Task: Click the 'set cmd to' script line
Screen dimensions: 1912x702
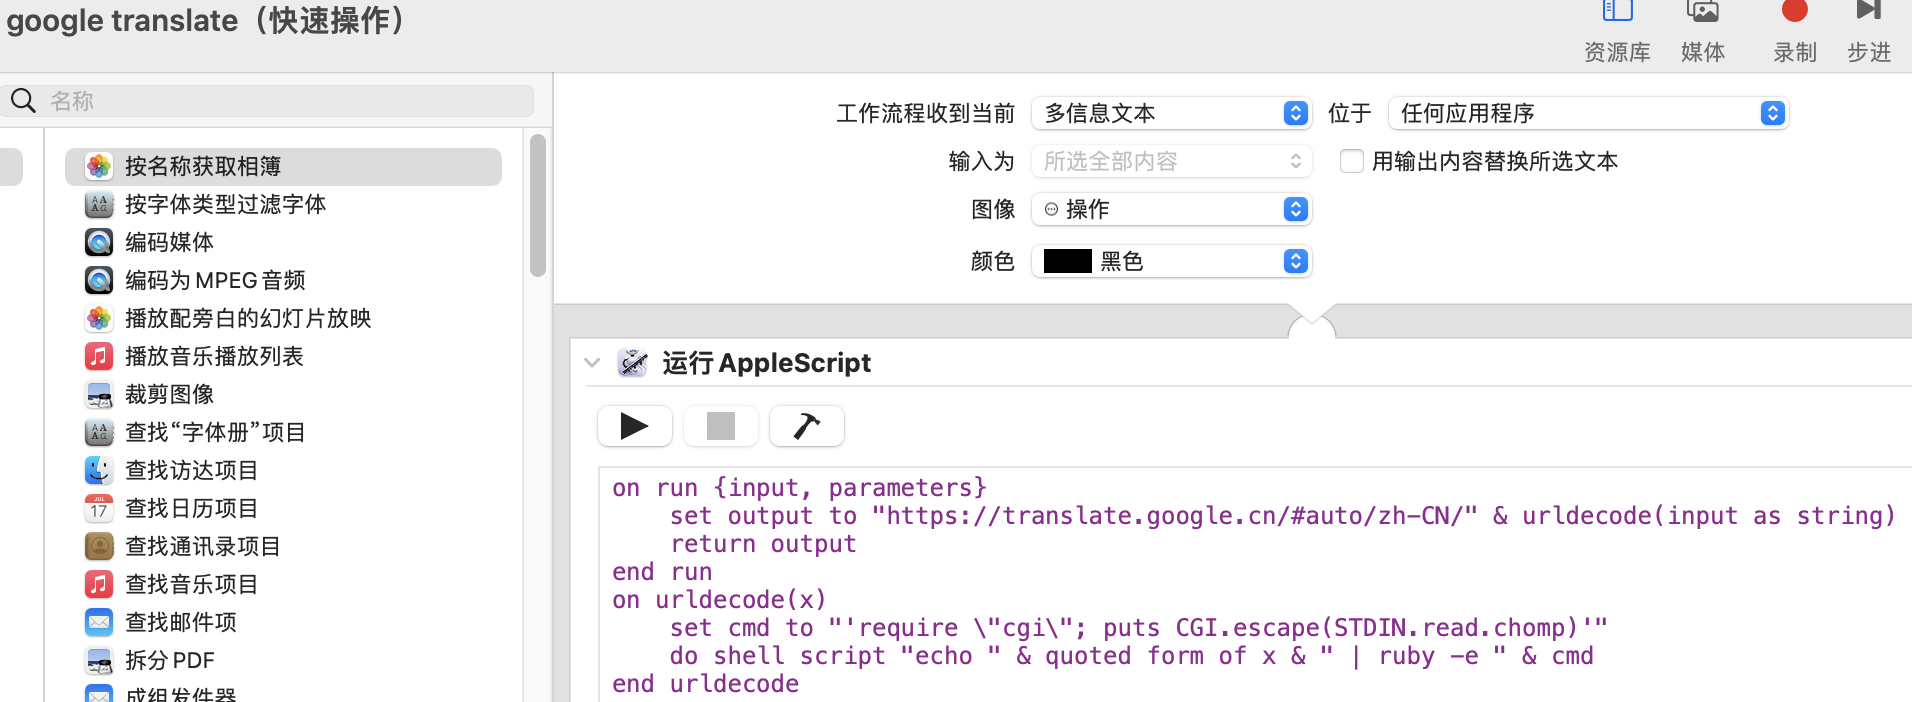Action: click(1139, 628)
